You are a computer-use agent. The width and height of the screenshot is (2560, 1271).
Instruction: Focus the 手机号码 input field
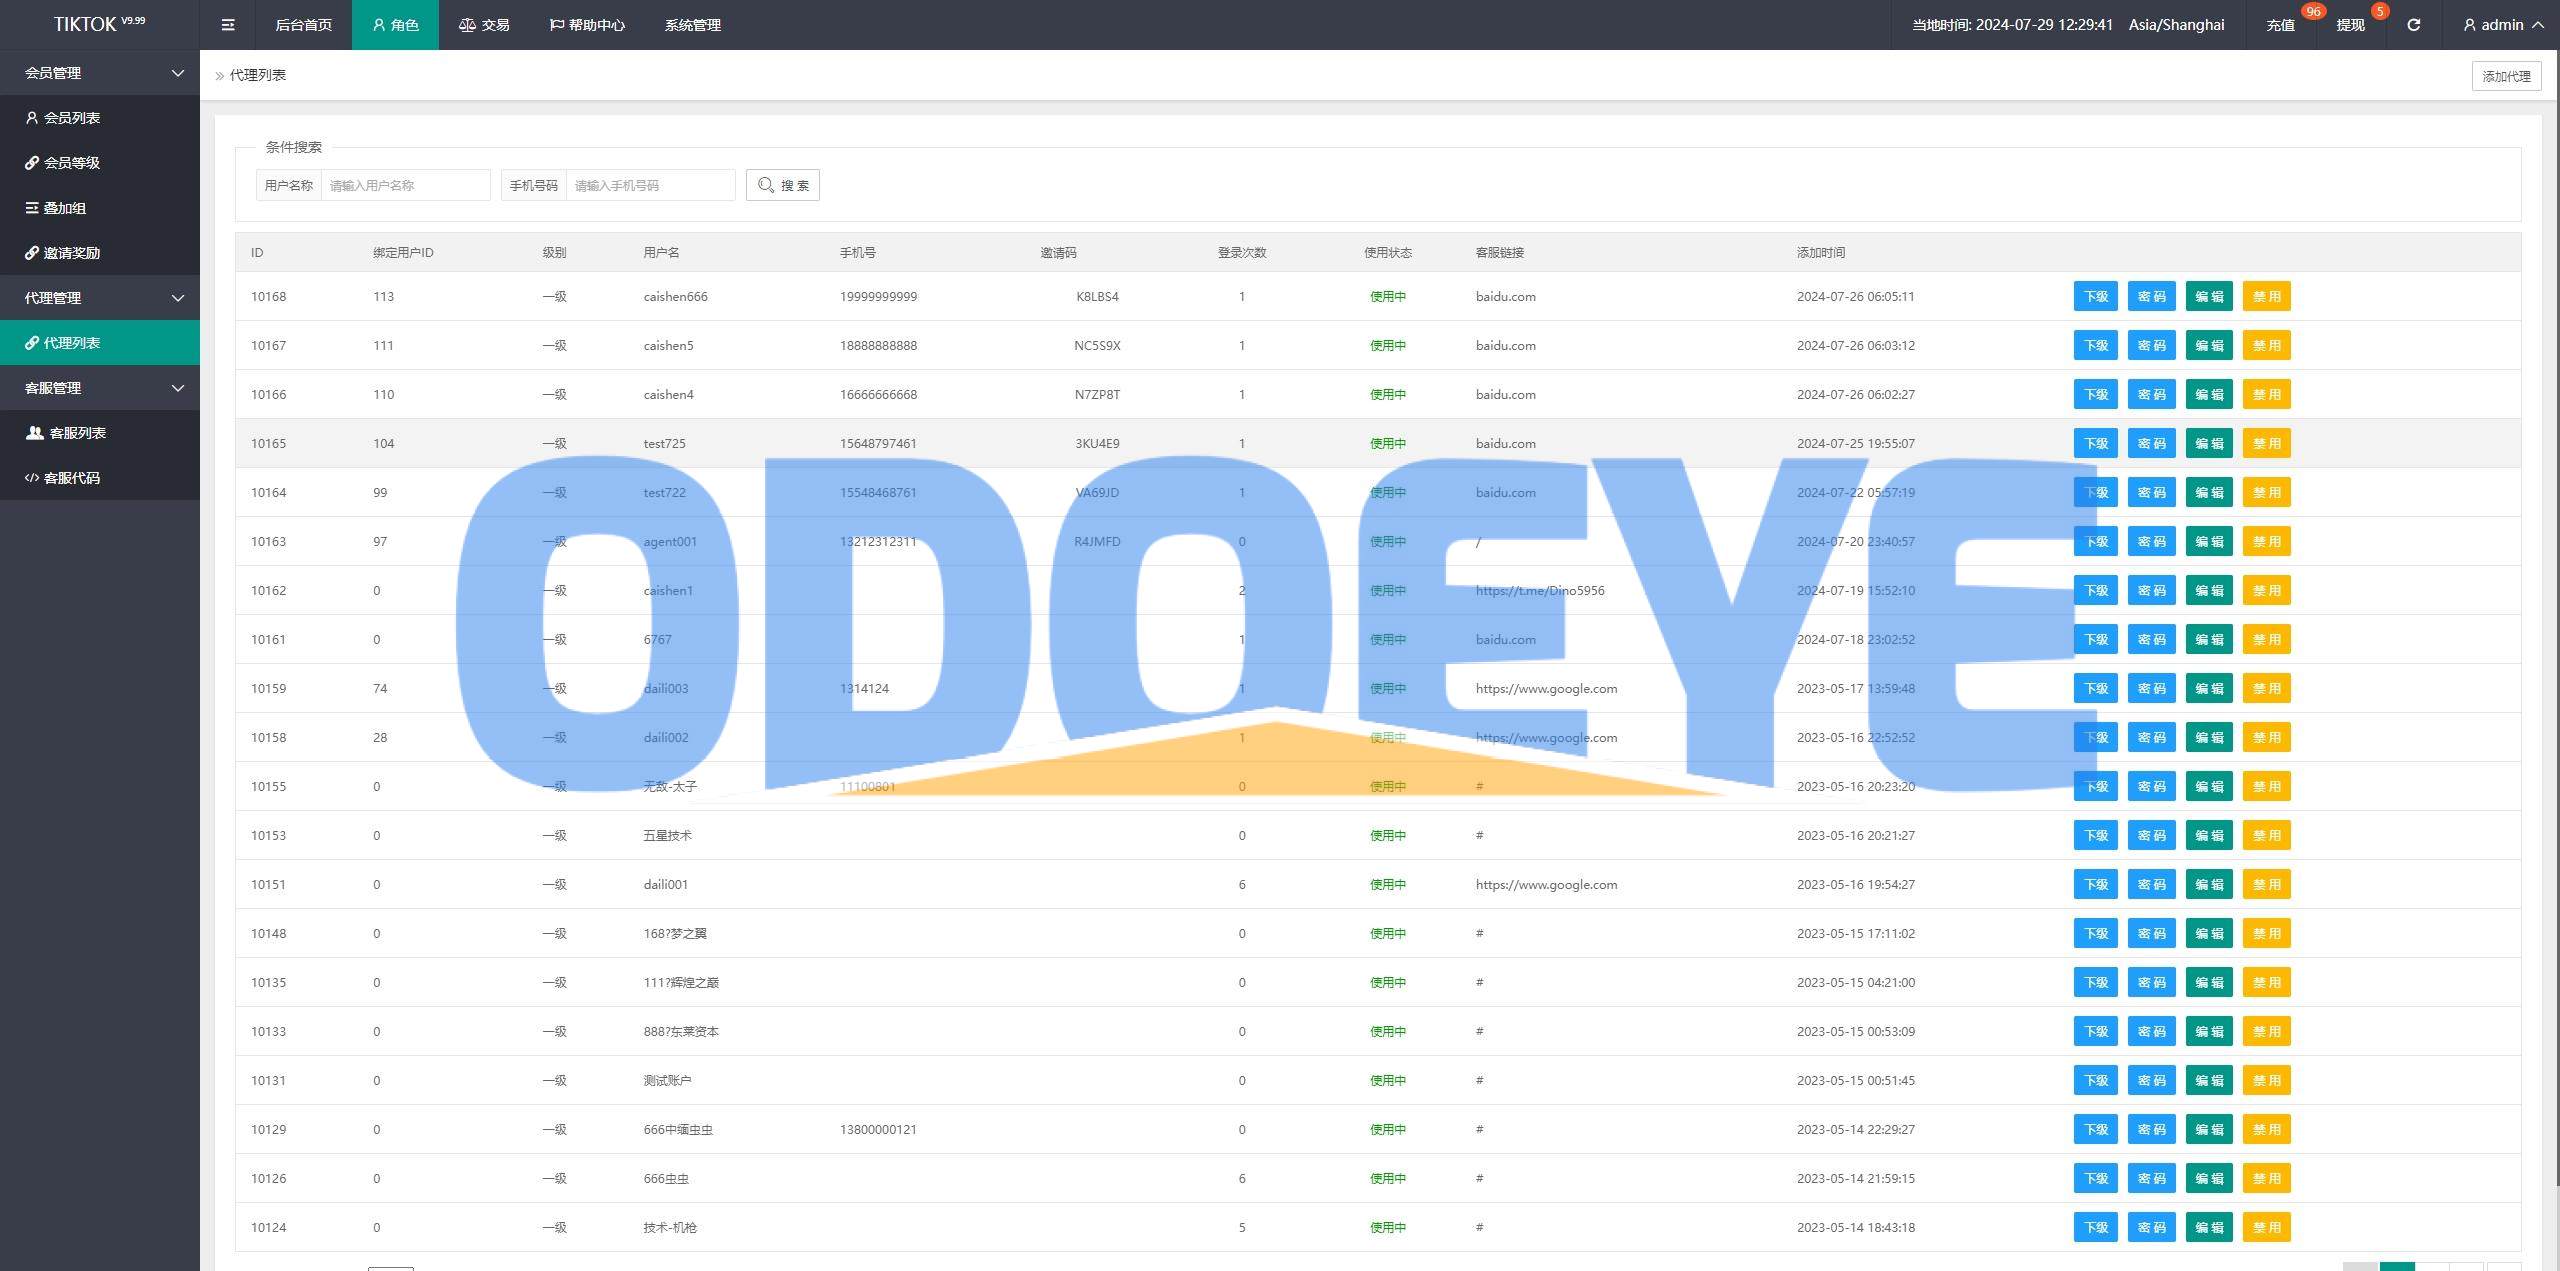[x=650, y=185]
